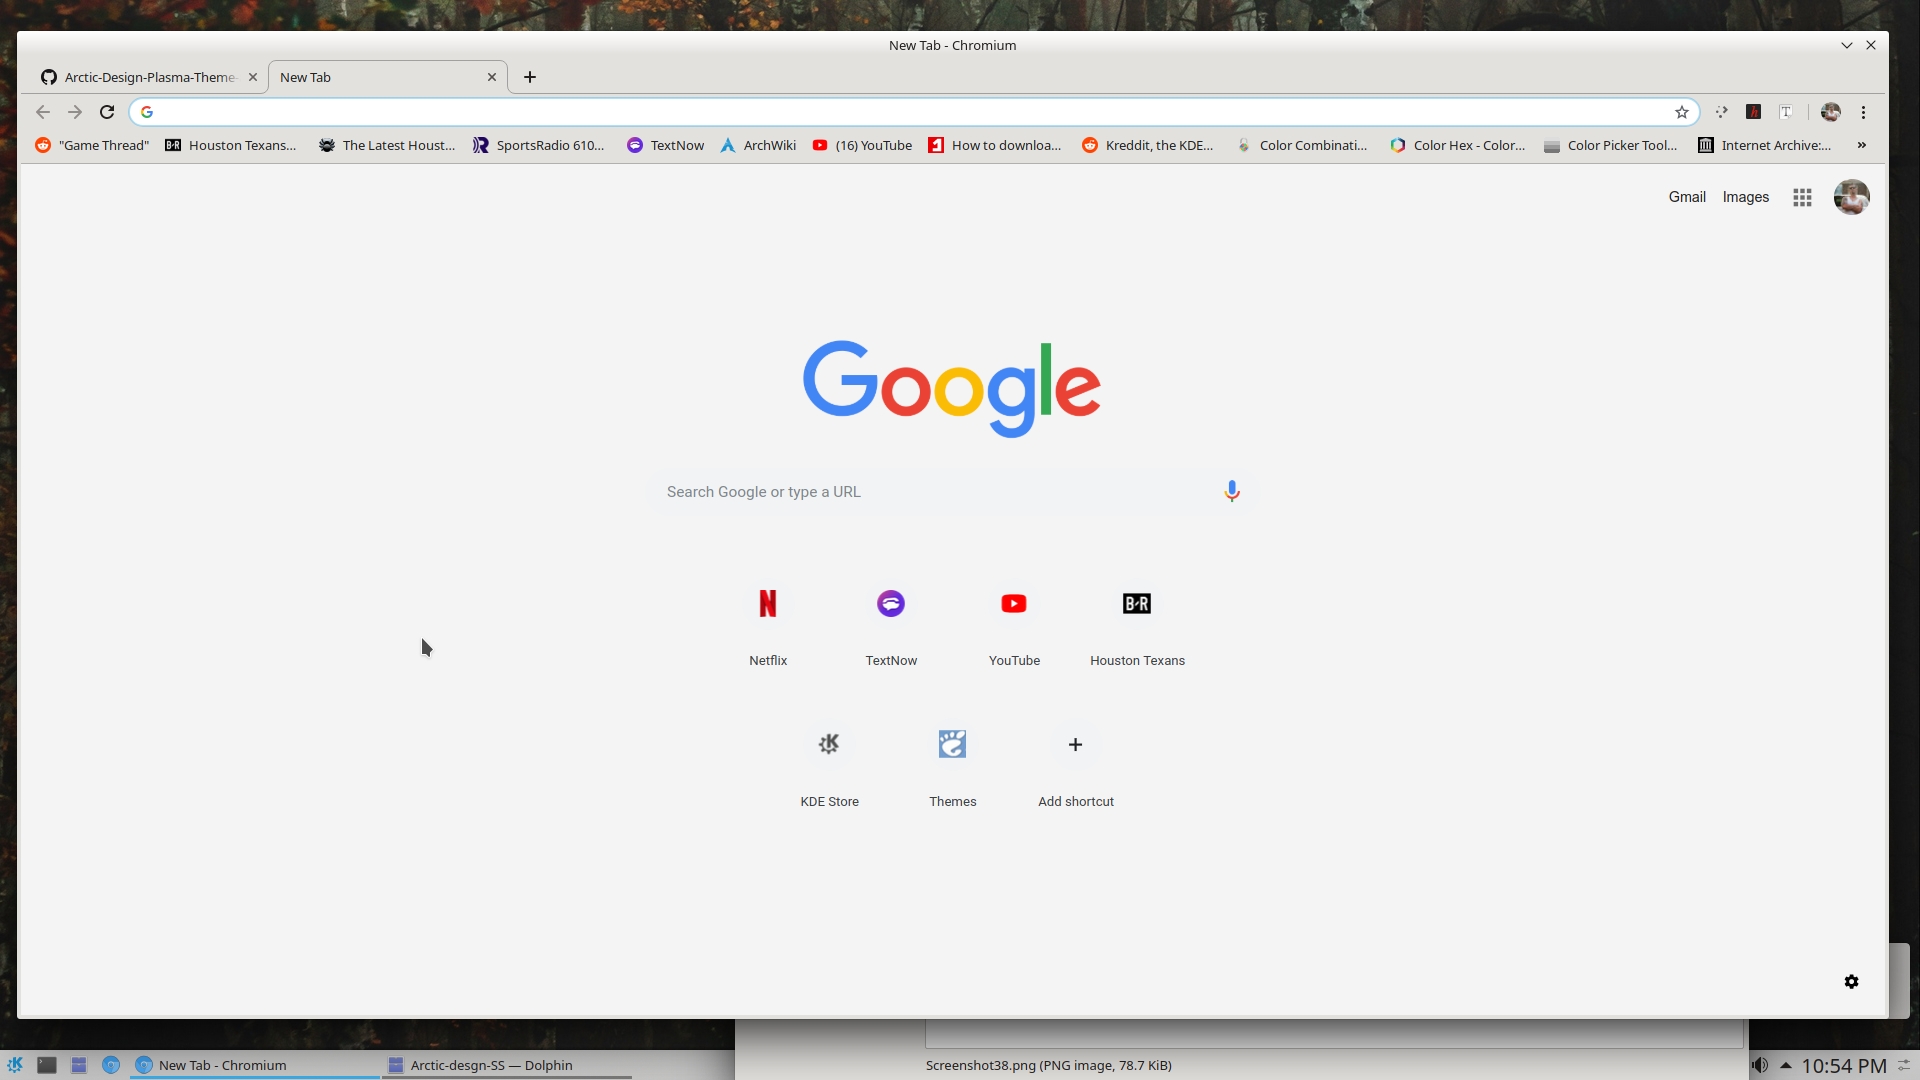Open the Houston Texans bookmark in the bookmarks bar

click(x=231, y=145)
